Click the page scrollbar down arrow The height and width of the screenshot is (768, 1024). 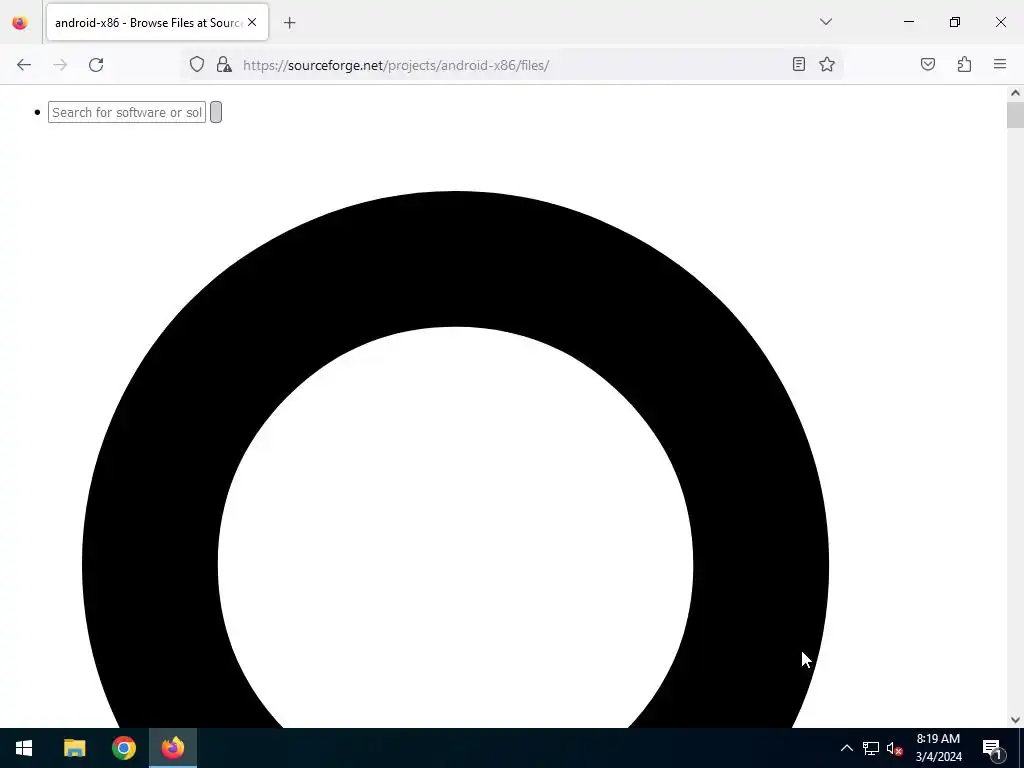(1015, 720)
